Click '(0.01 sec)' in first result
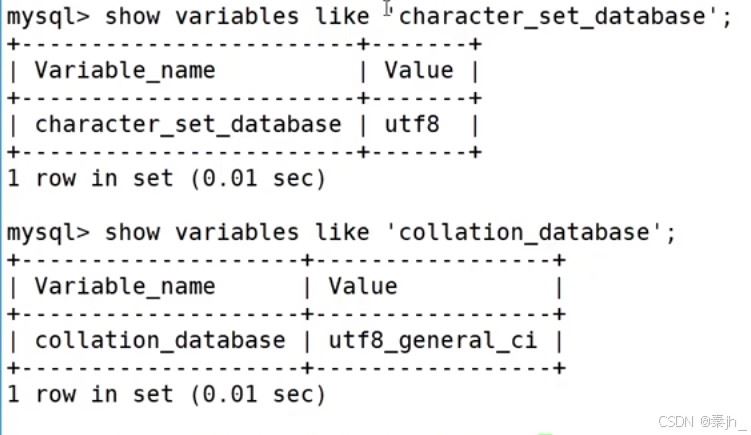Viewport: 751px width, 435px height. pyautogui.click(x=258, y=179)
